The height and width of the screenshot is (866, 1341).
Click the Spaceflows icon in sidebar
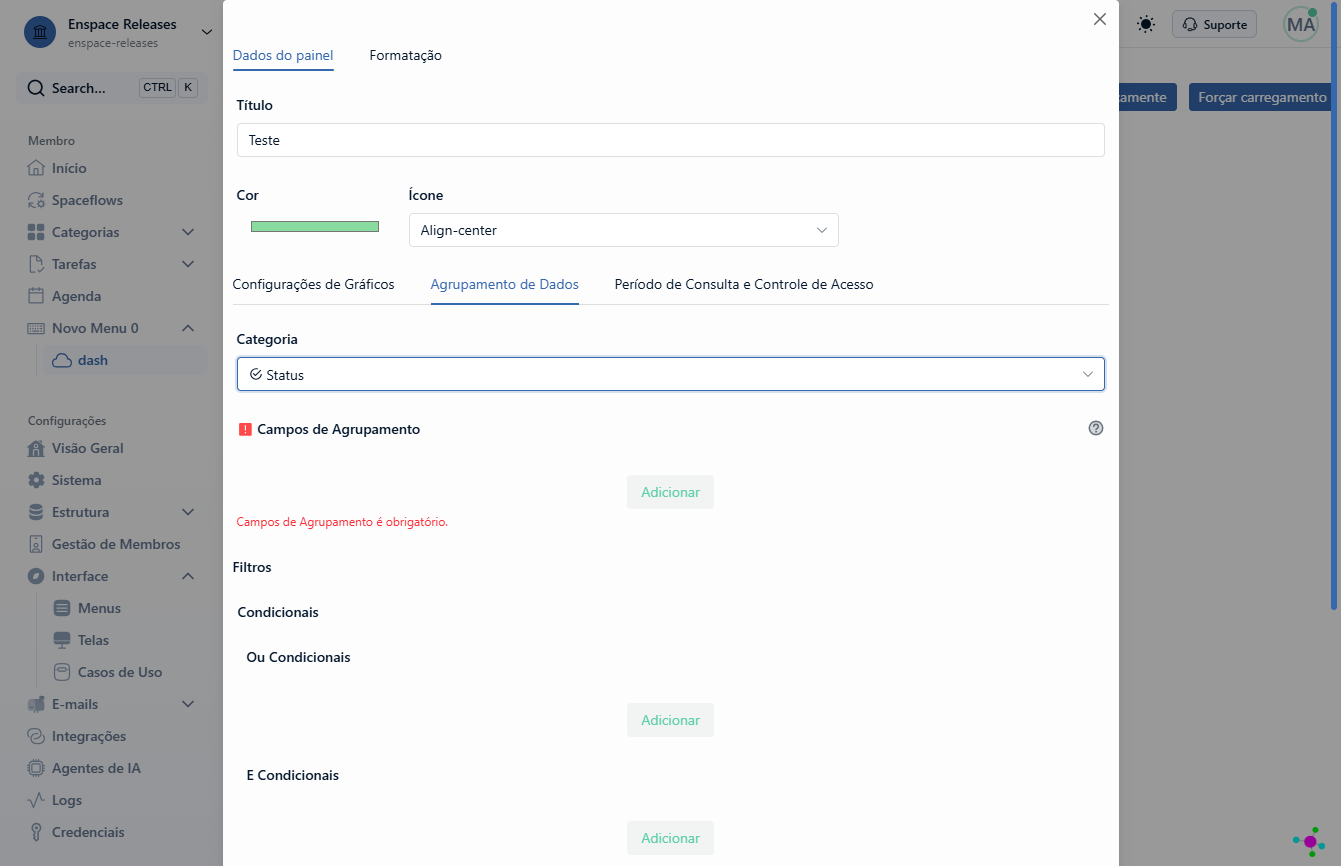pyautogui.click(x=36, y=200)
